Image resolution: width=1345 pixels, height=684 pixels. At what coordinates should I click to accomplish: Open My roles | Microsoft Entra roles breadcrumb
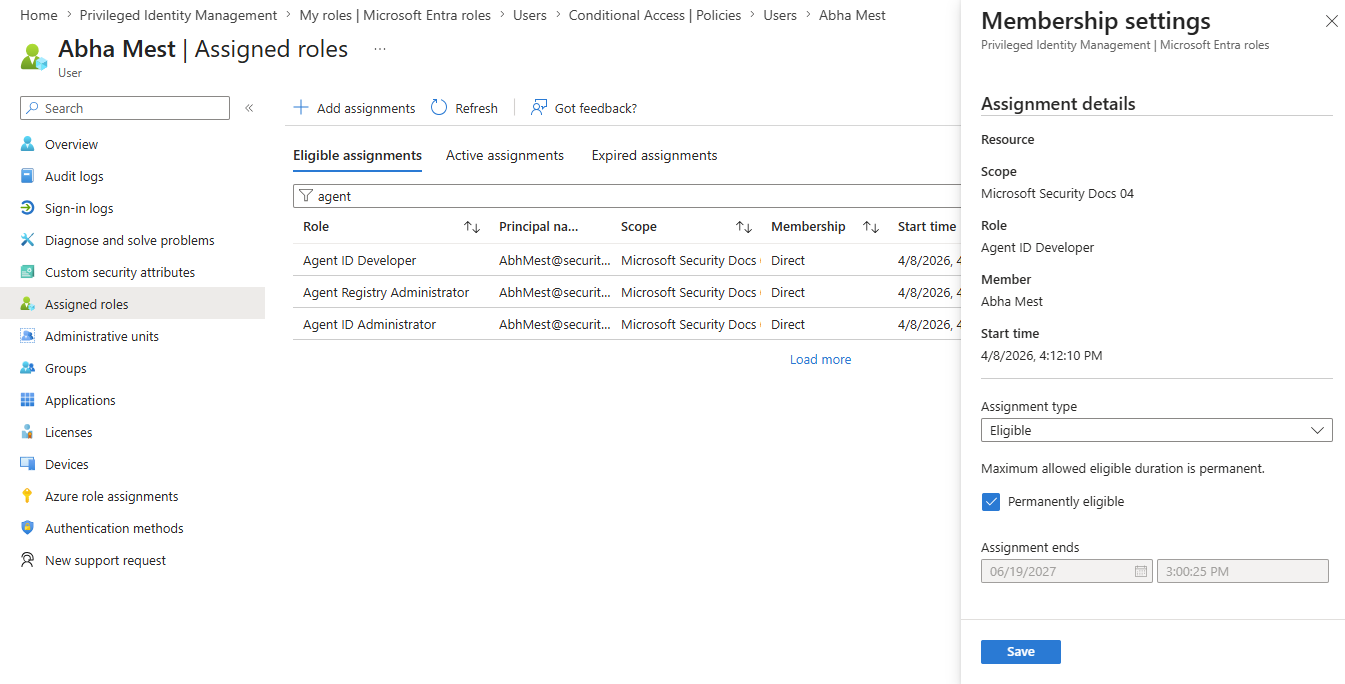point(395,15)
